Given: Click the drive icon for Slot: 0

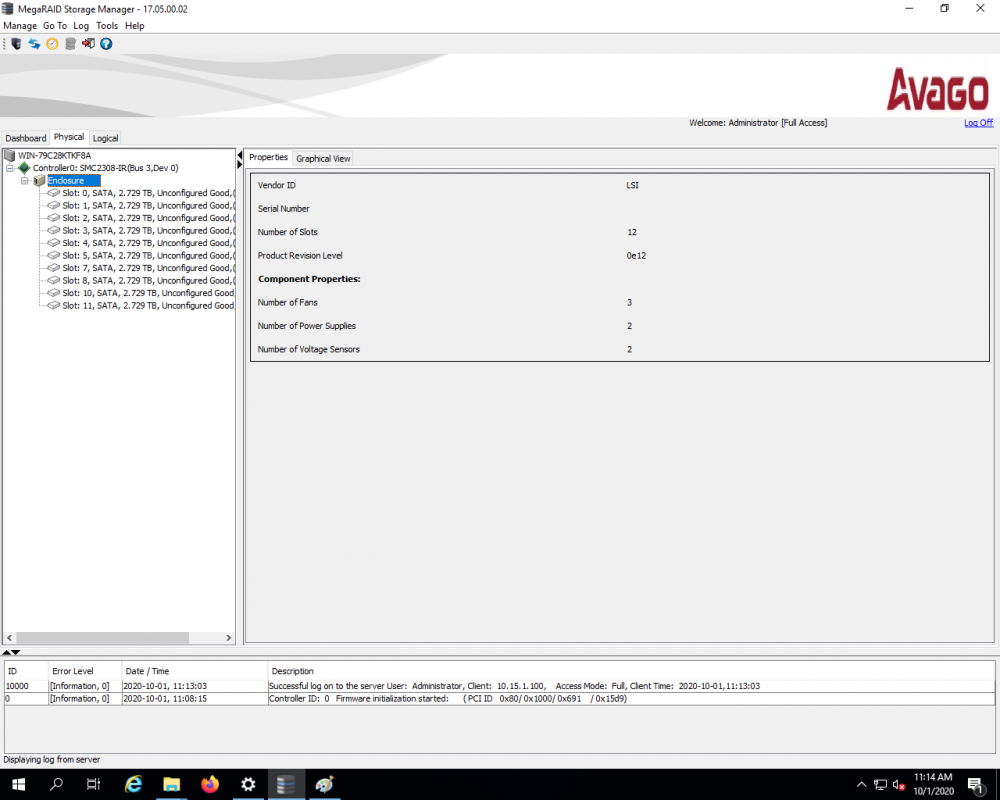Looking at the screenshot, I should [x=54, y=193].
